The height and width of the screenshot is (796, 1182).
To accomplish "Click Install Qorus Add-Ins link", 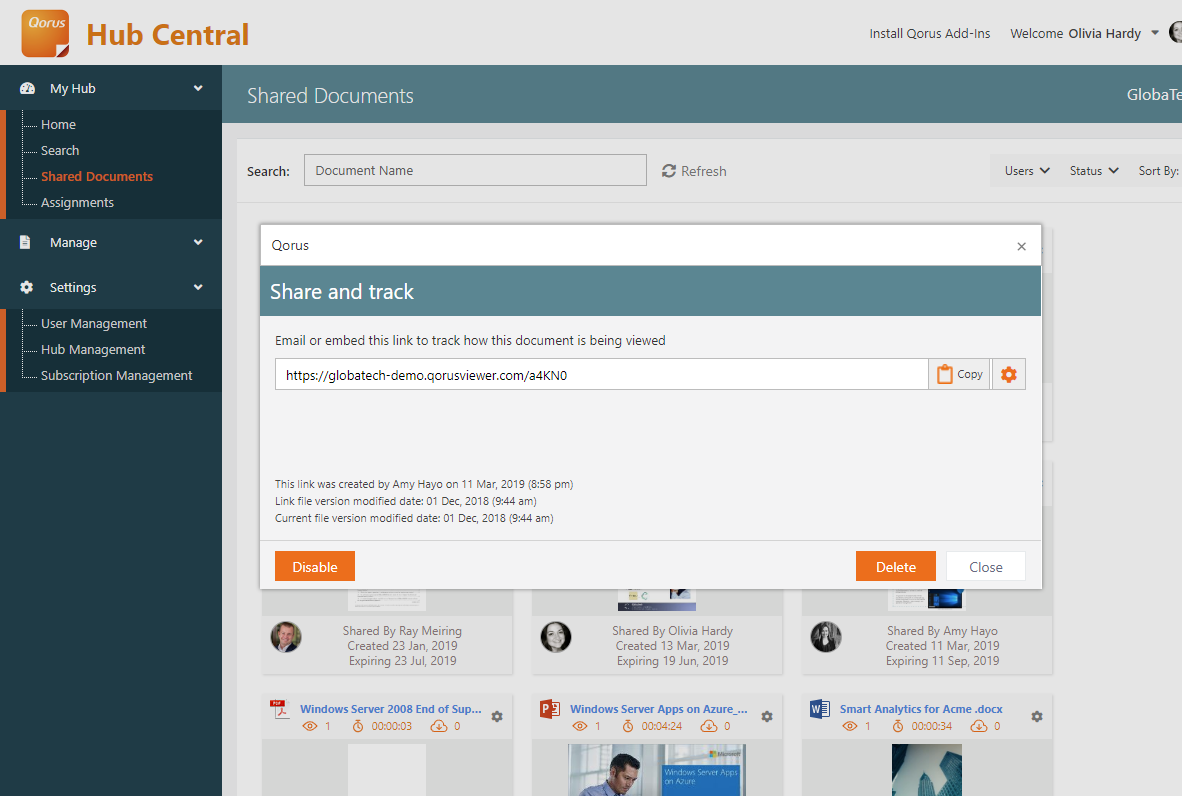I will 929,33.
